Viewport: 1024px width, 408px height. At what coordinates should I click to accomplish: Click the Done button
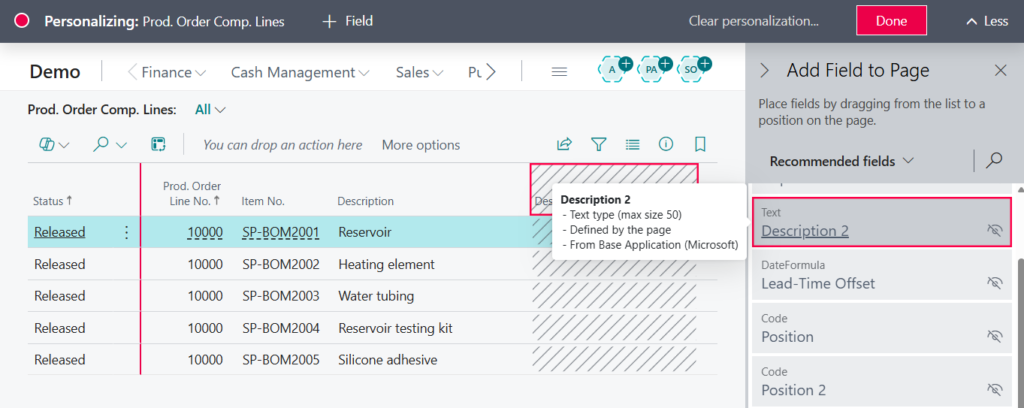click(890, 21)
